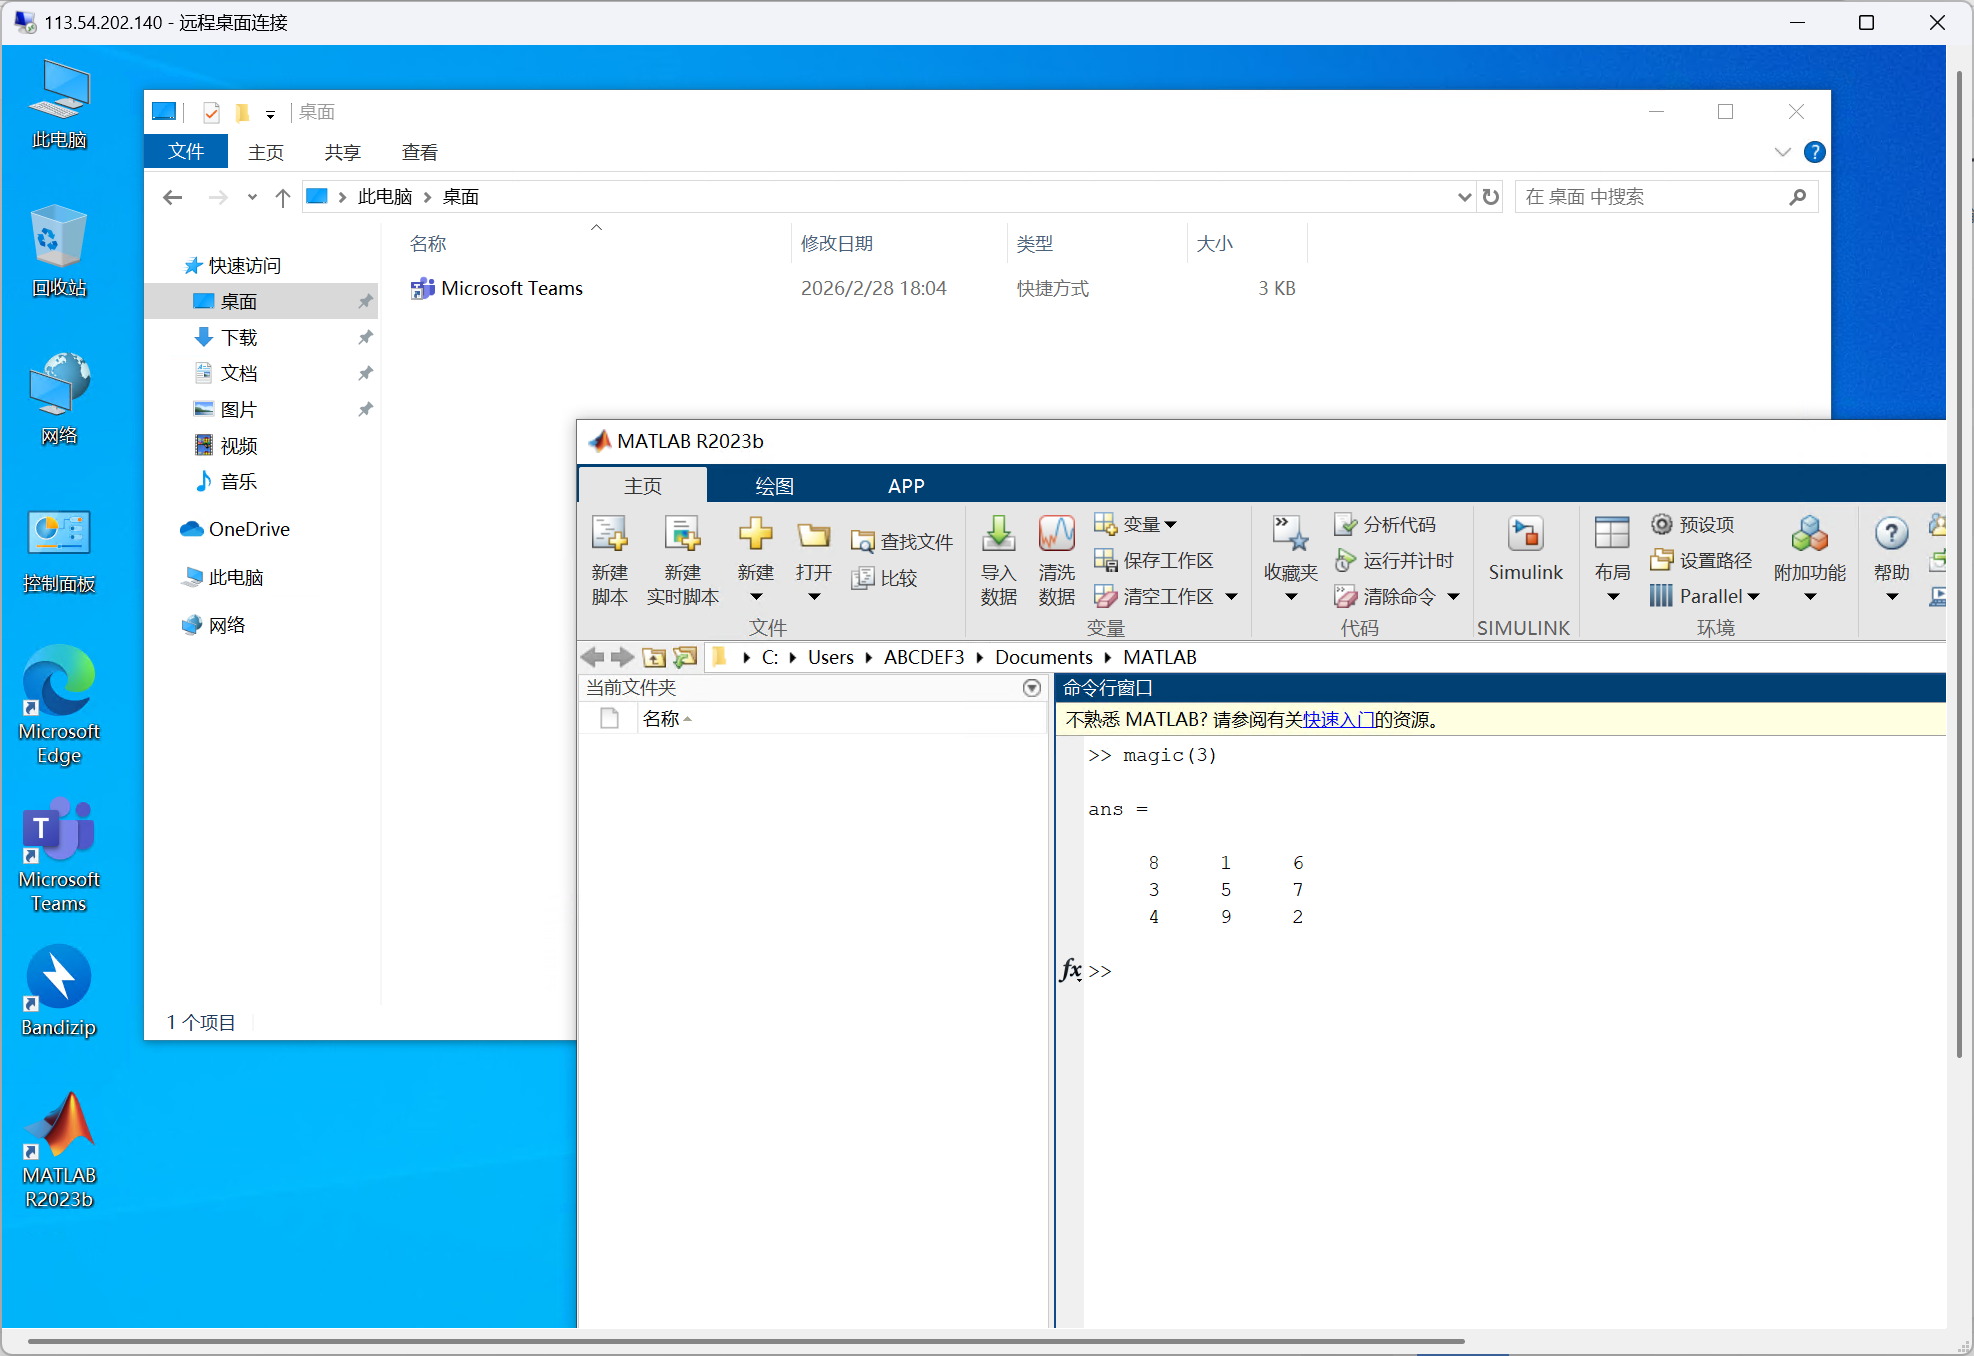The height and width of the screenshot is (1356, 1974).
Task: Select the MATLAB Home (主页) tab
Action: click(x=643, y=486)
